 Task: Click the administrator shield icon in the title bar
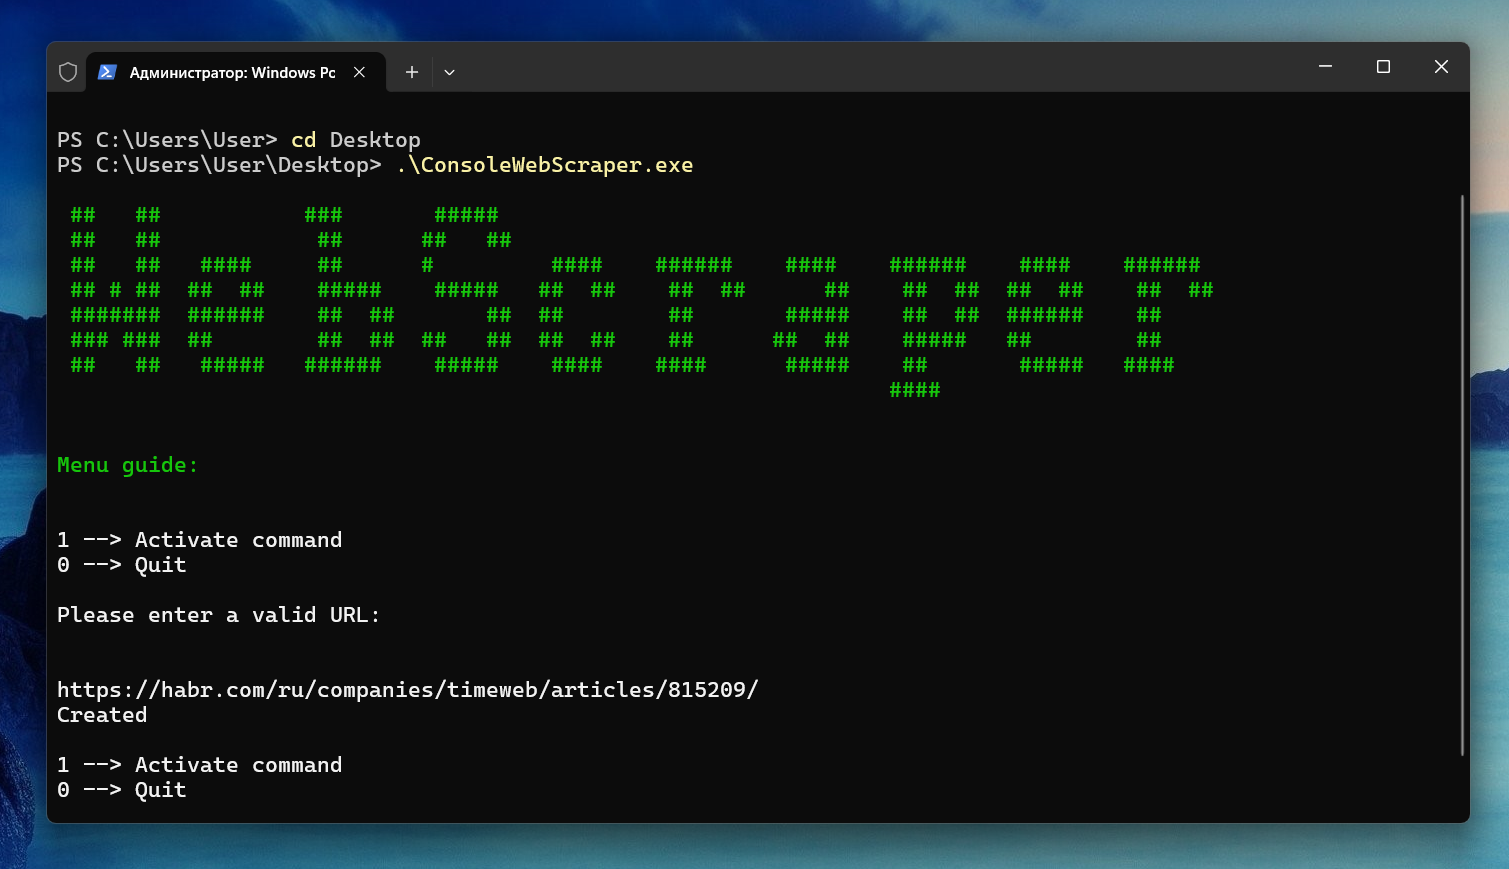[x=68, y=72]
